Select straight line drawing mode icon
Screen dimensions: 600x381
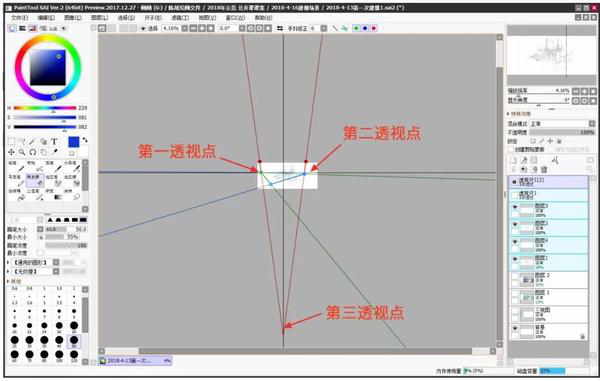(x=335, y=28)
